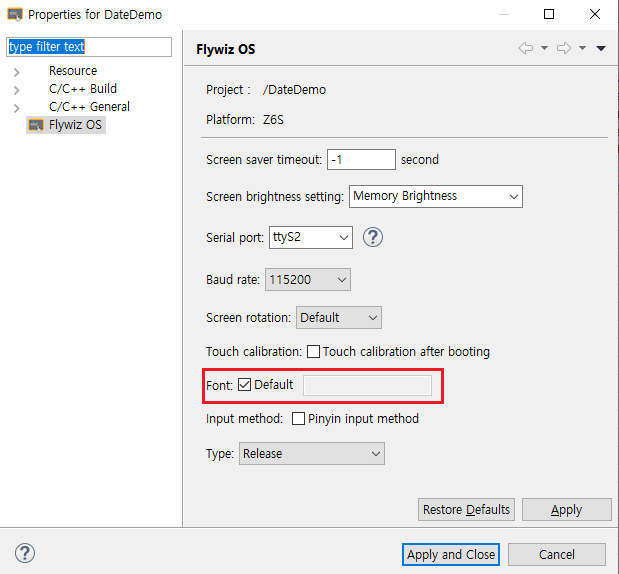Screen dimensions: 619x574
Task: Click the /DateDemo project path text
Action: pos(294,90)
